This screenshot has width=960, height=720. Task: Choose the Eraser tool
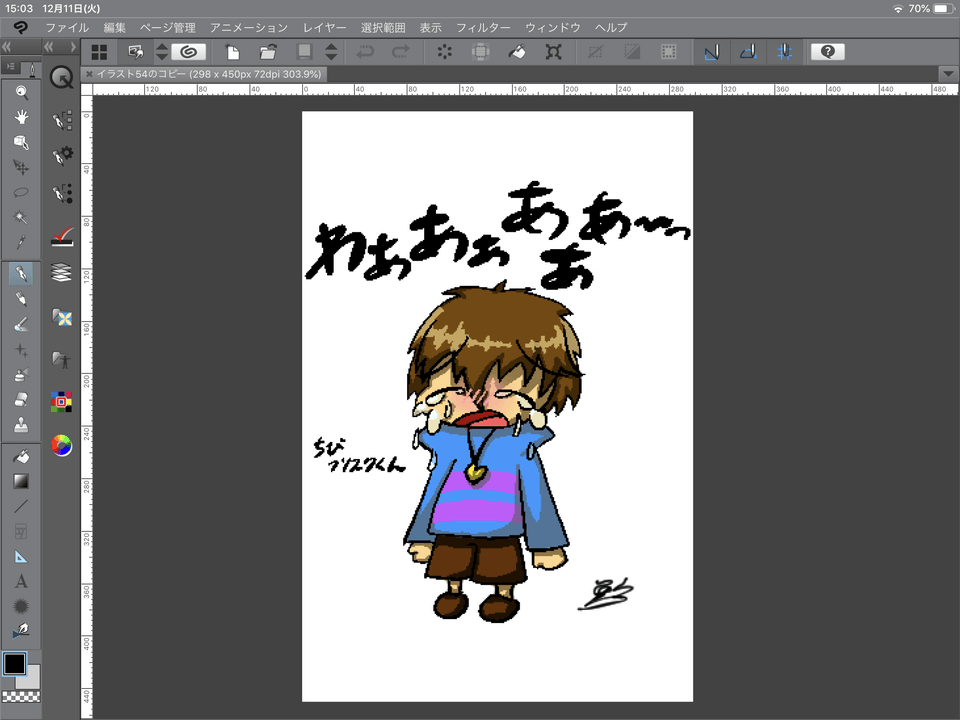pos(20,400)
